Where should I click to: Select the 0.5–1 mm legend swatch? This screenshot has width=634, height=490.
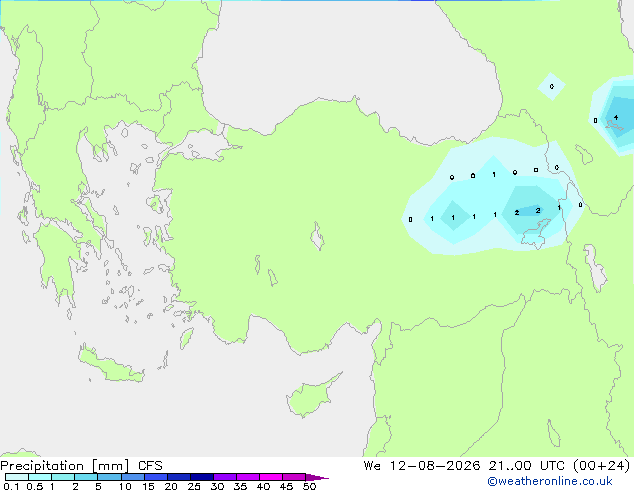point(40,477)
